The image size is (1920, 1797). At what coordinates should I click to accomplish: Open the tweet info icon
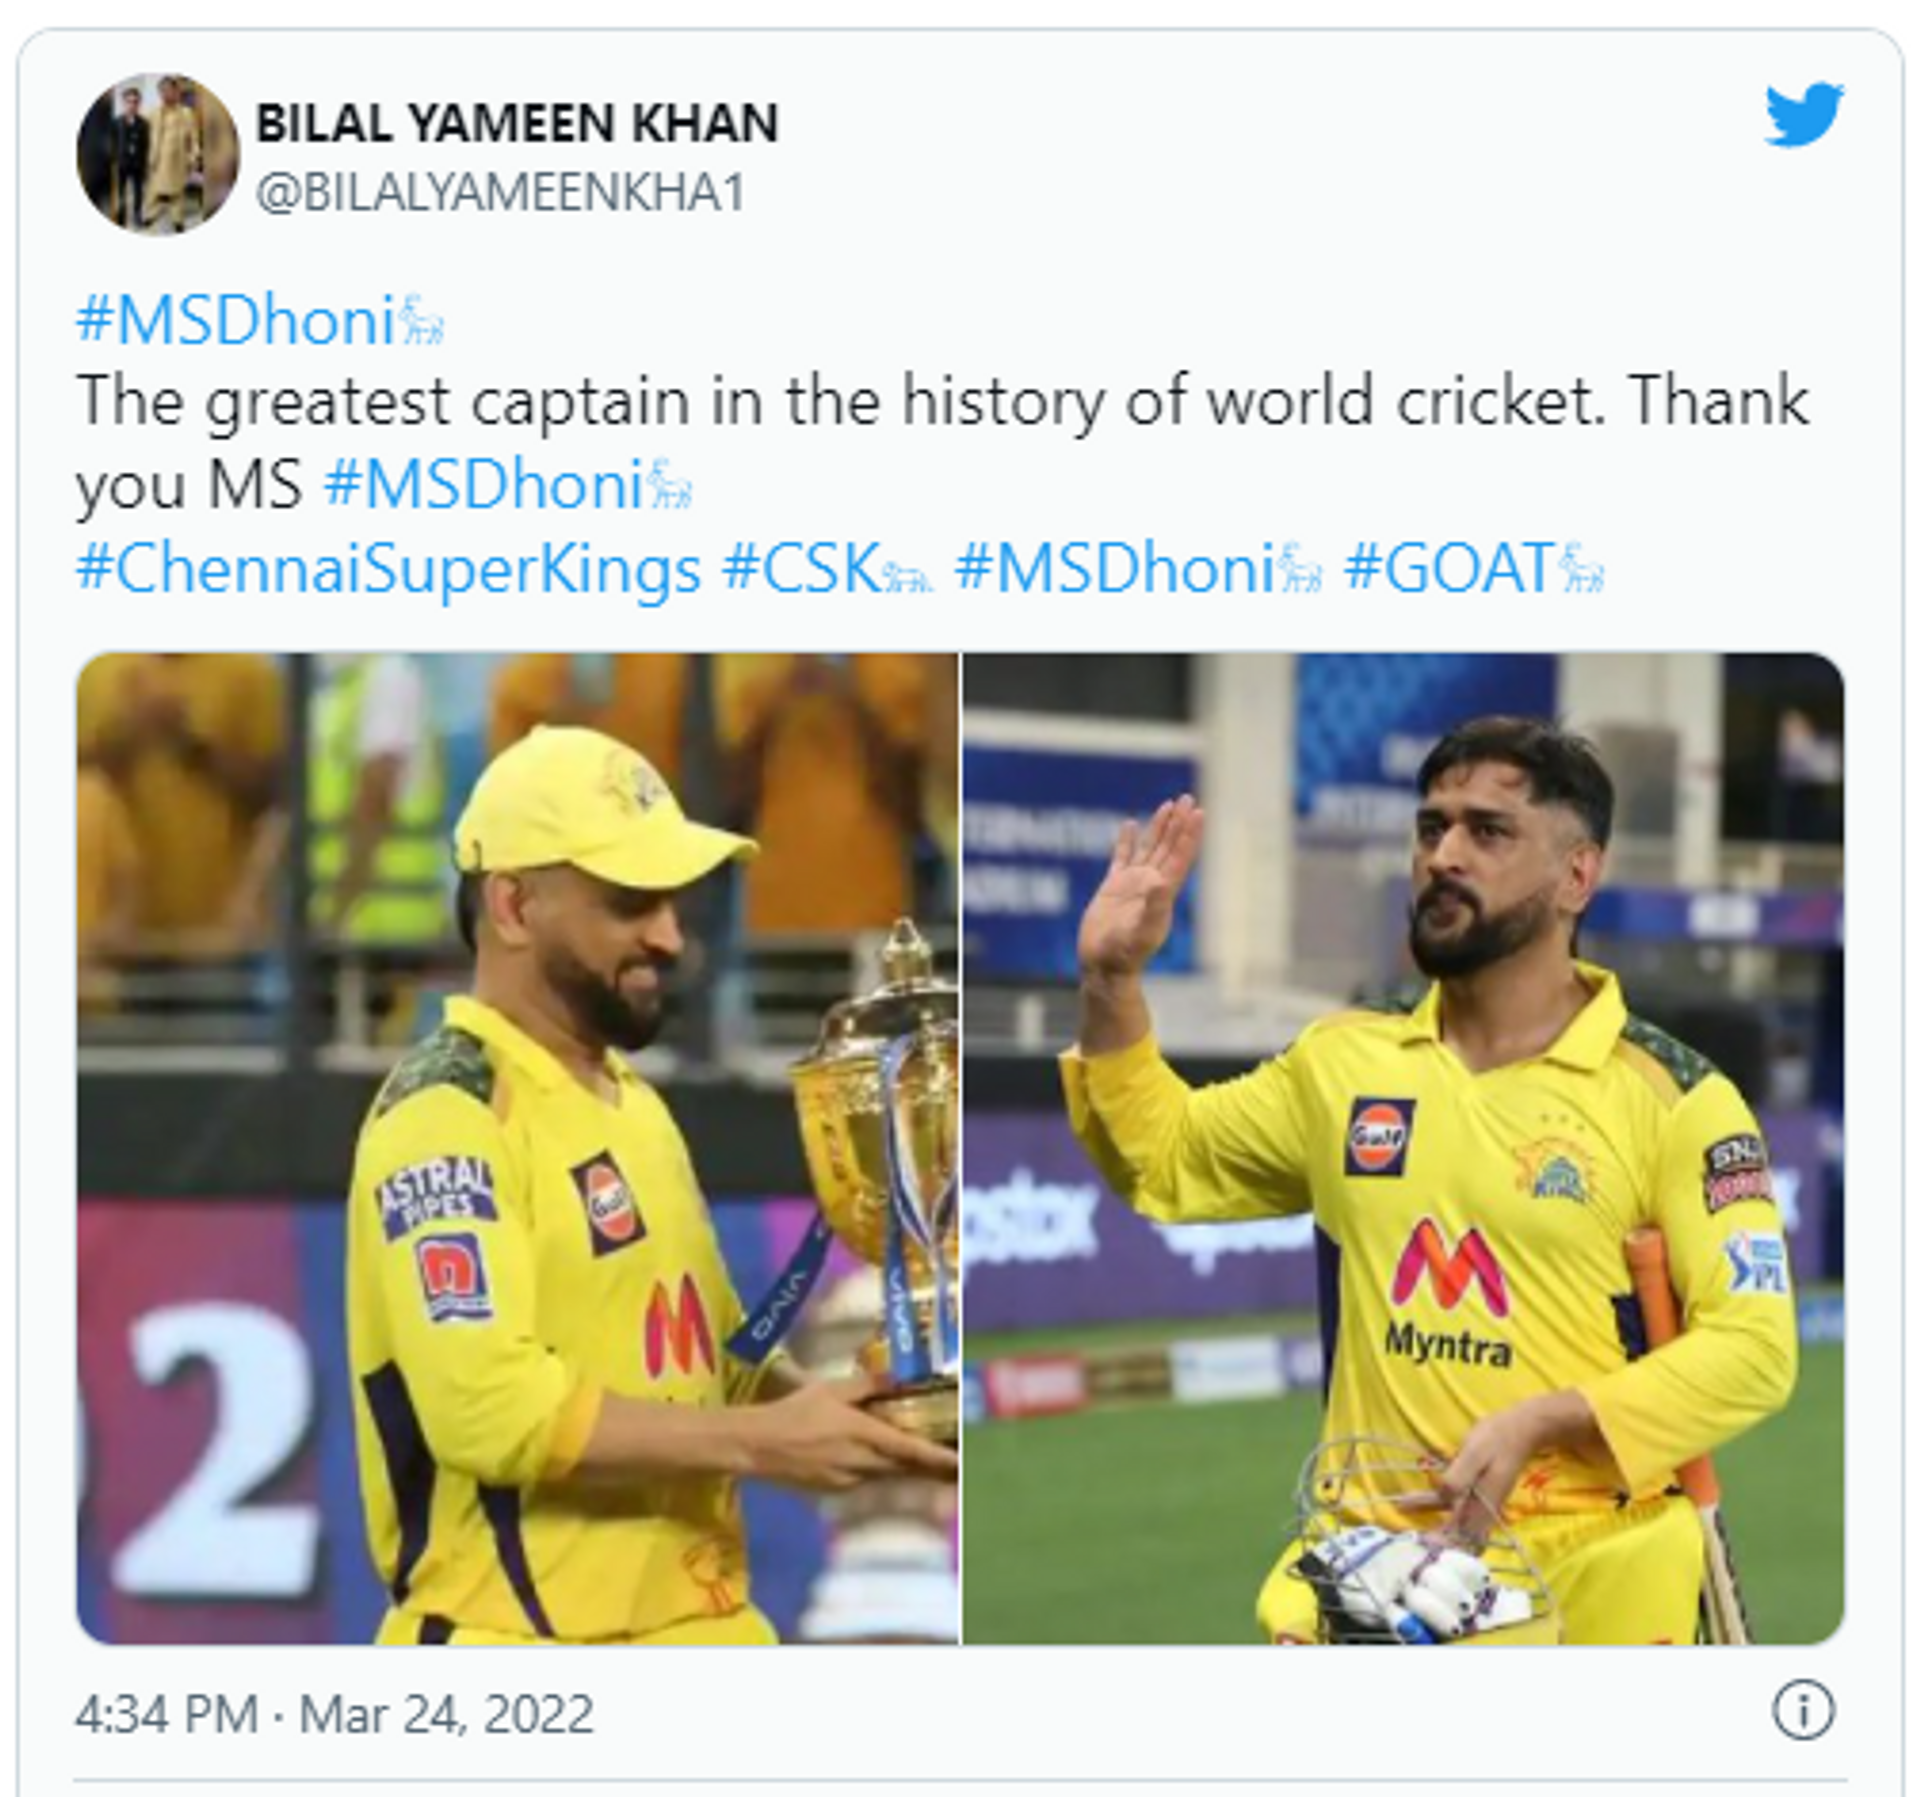point(1803,1711)
